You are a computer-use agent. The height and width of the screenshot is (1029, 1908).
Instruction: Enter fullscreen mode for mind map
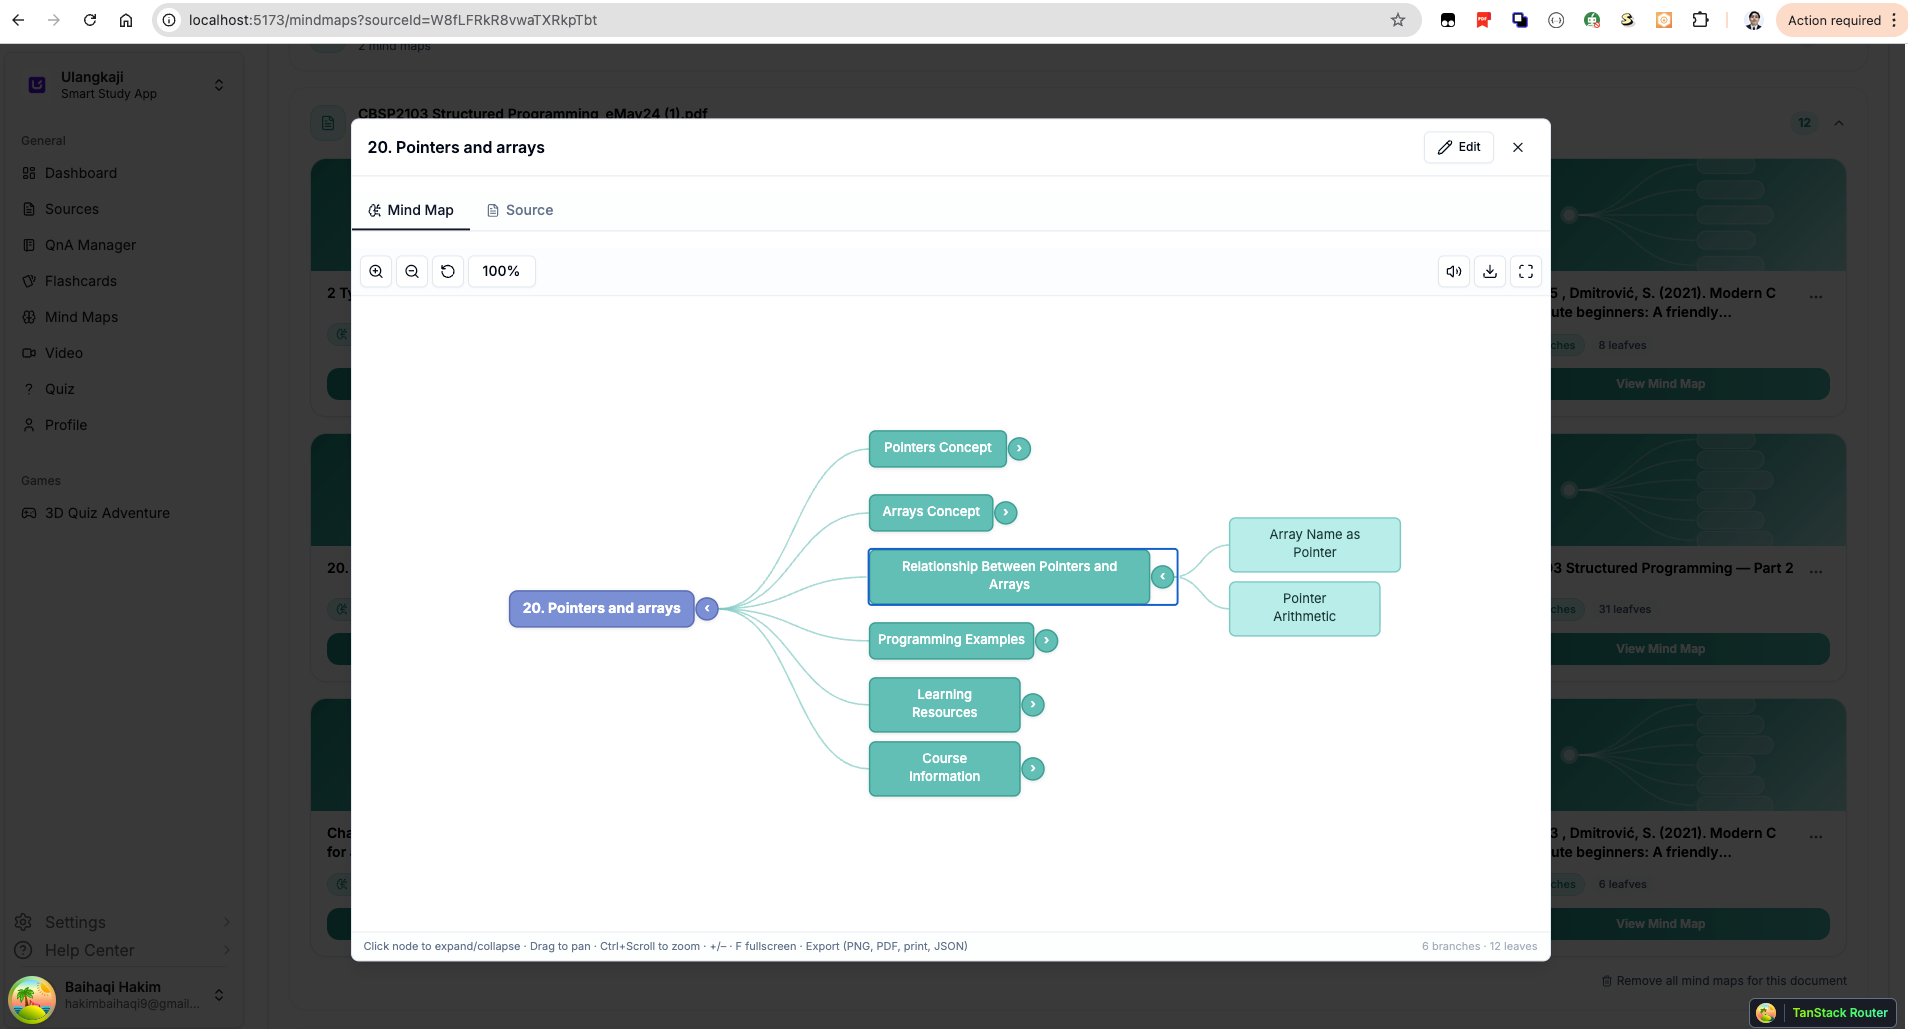point(1526,271)
